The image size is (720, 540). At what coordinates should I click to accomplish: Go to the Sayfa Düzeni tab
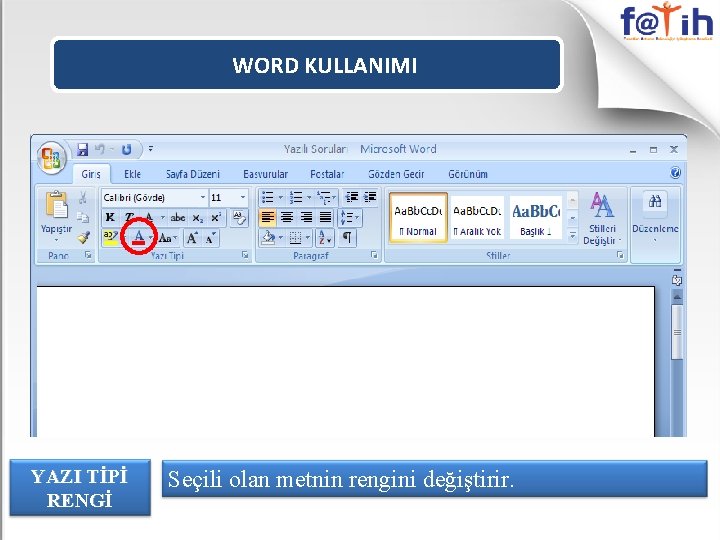[193, 174]
